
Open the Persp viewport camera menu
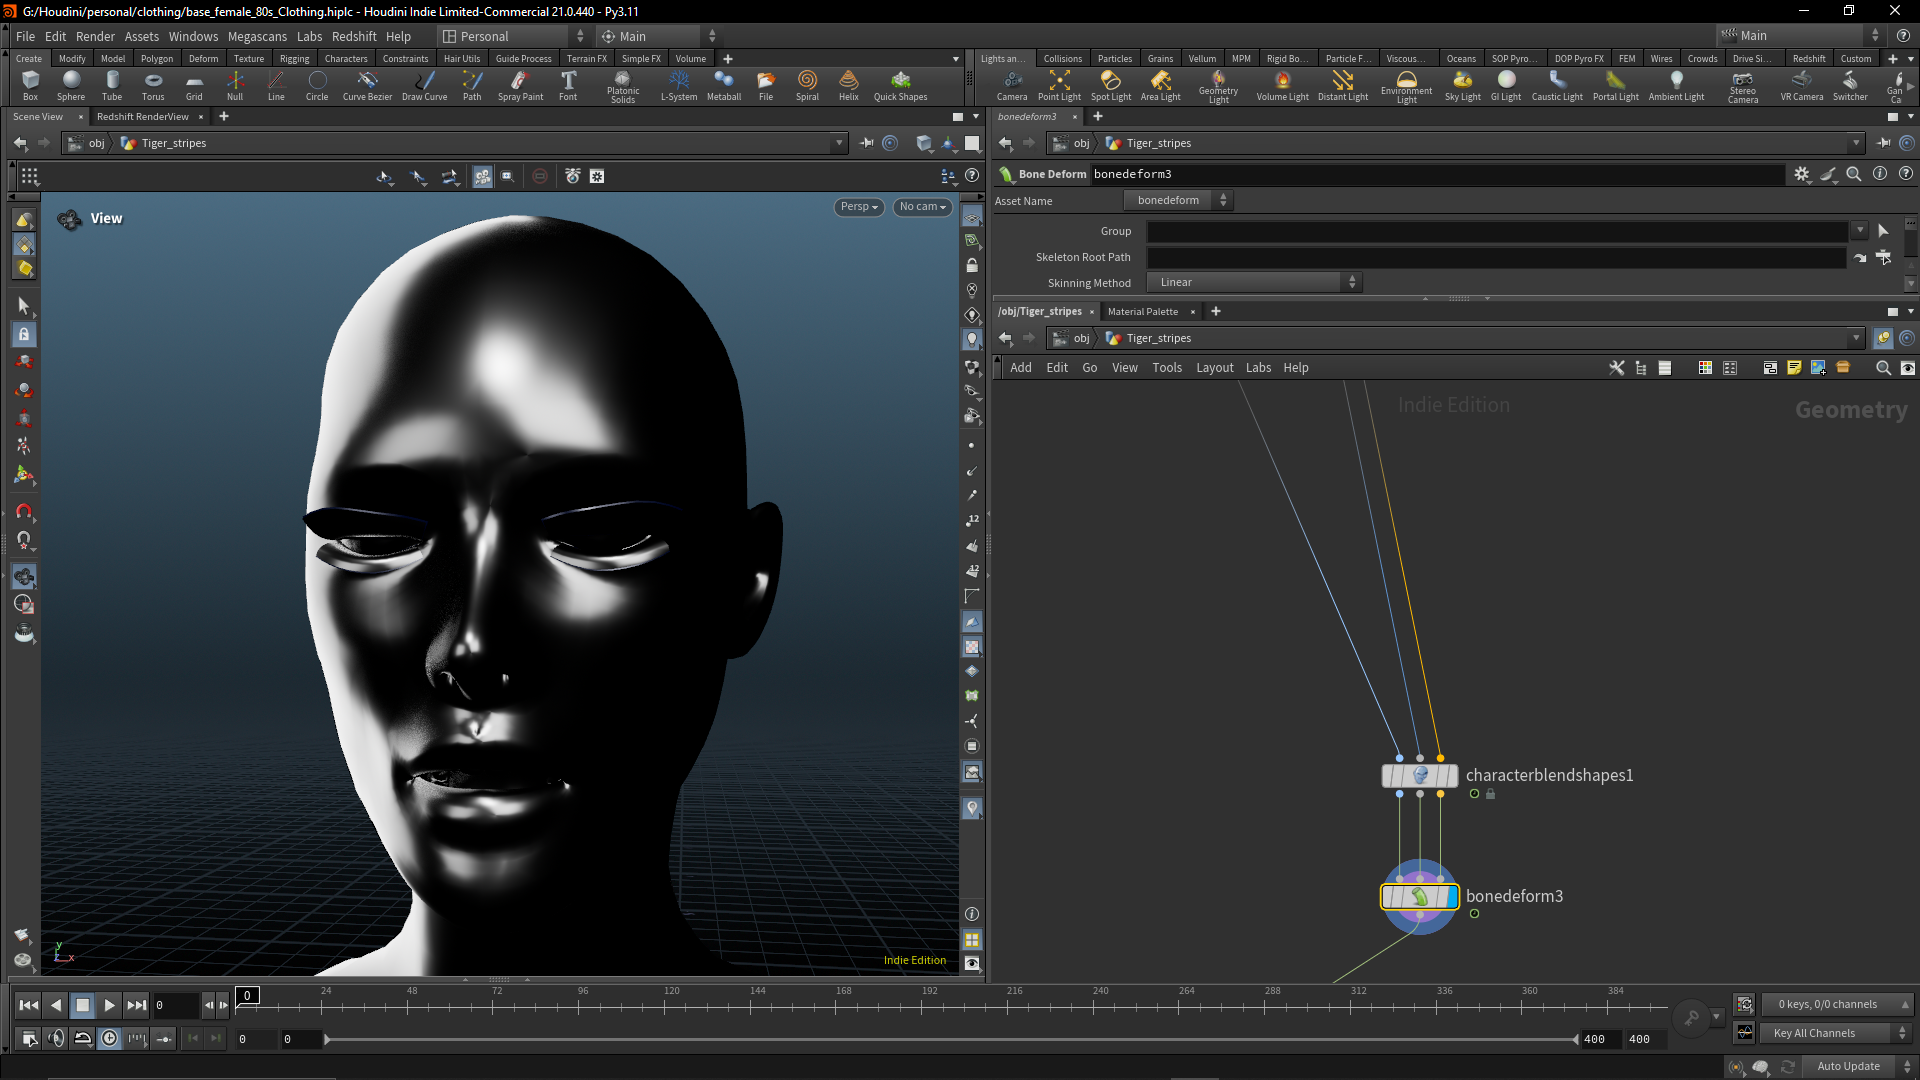pos(858,207)
